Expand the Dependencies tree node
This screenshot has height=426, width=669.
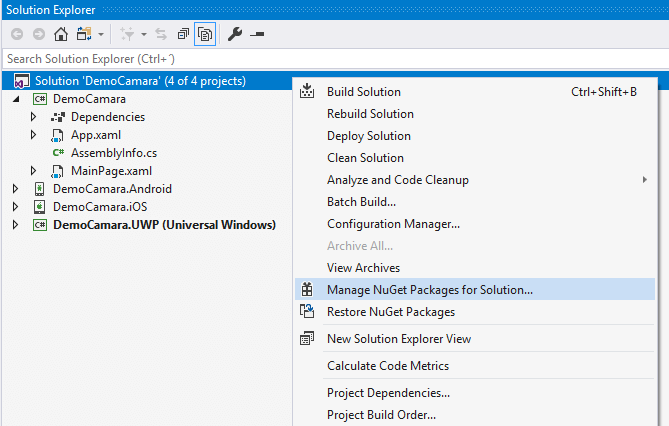[x=33, y=117]
